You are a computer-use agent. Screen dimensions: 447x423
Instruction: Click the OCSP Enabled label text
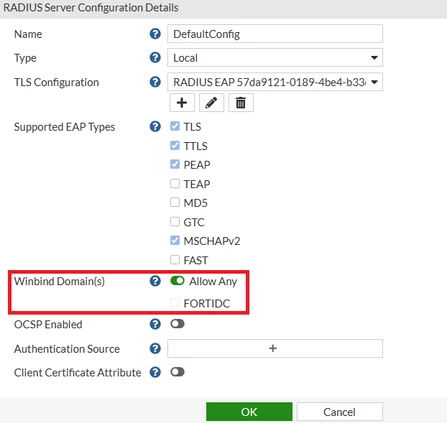(x=48, y=324)
